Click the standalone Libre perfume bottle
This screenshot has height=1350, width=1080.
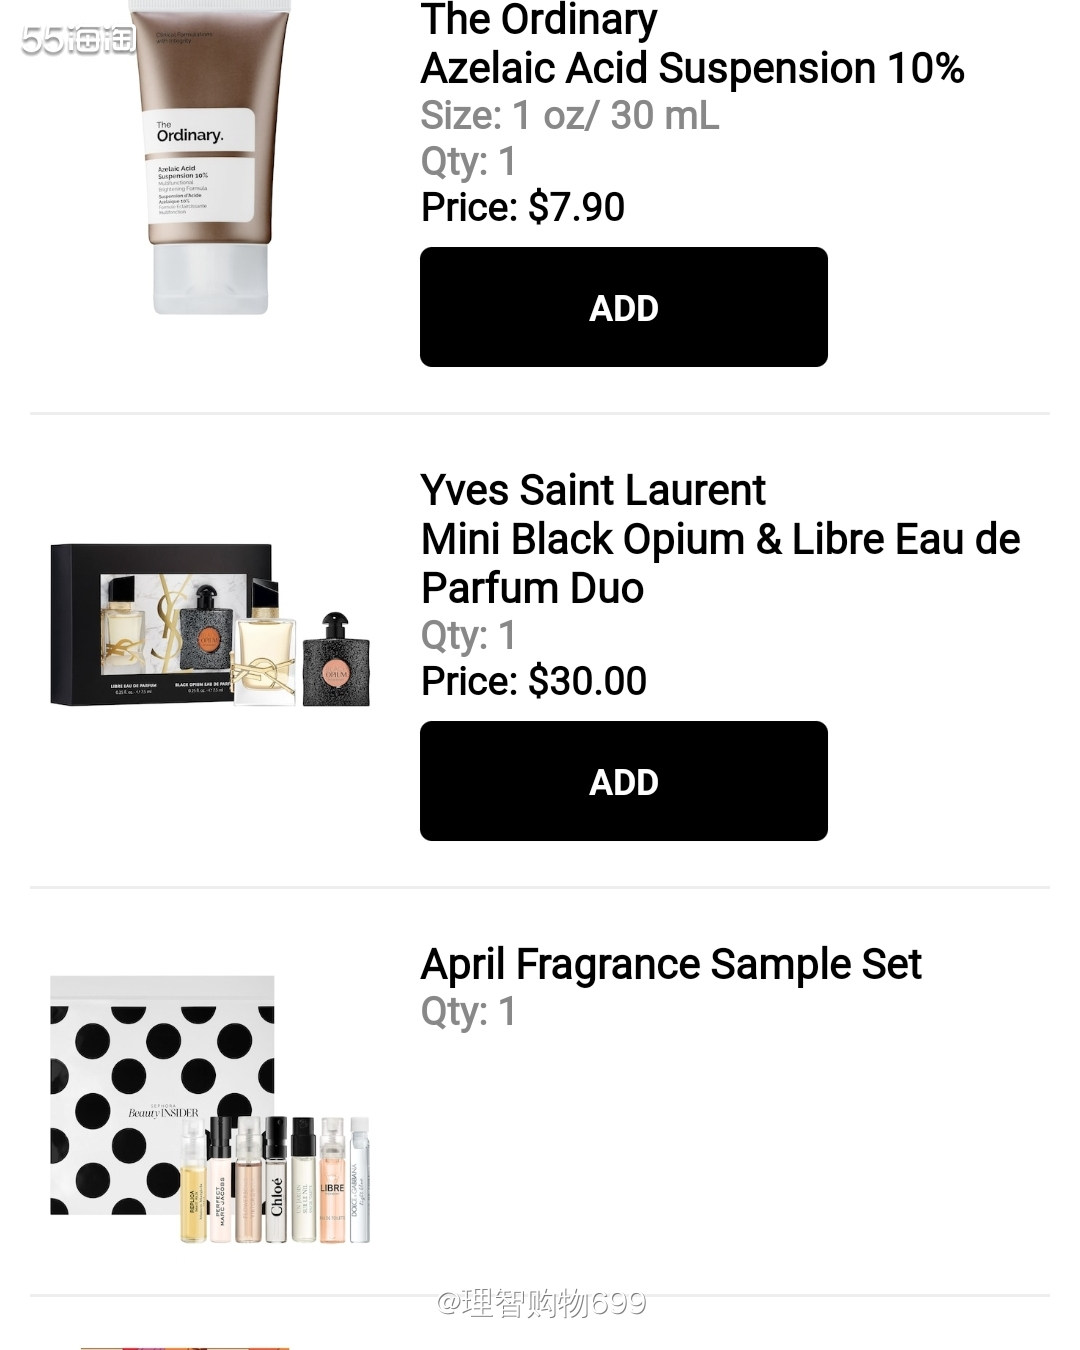tap(266, 650)
